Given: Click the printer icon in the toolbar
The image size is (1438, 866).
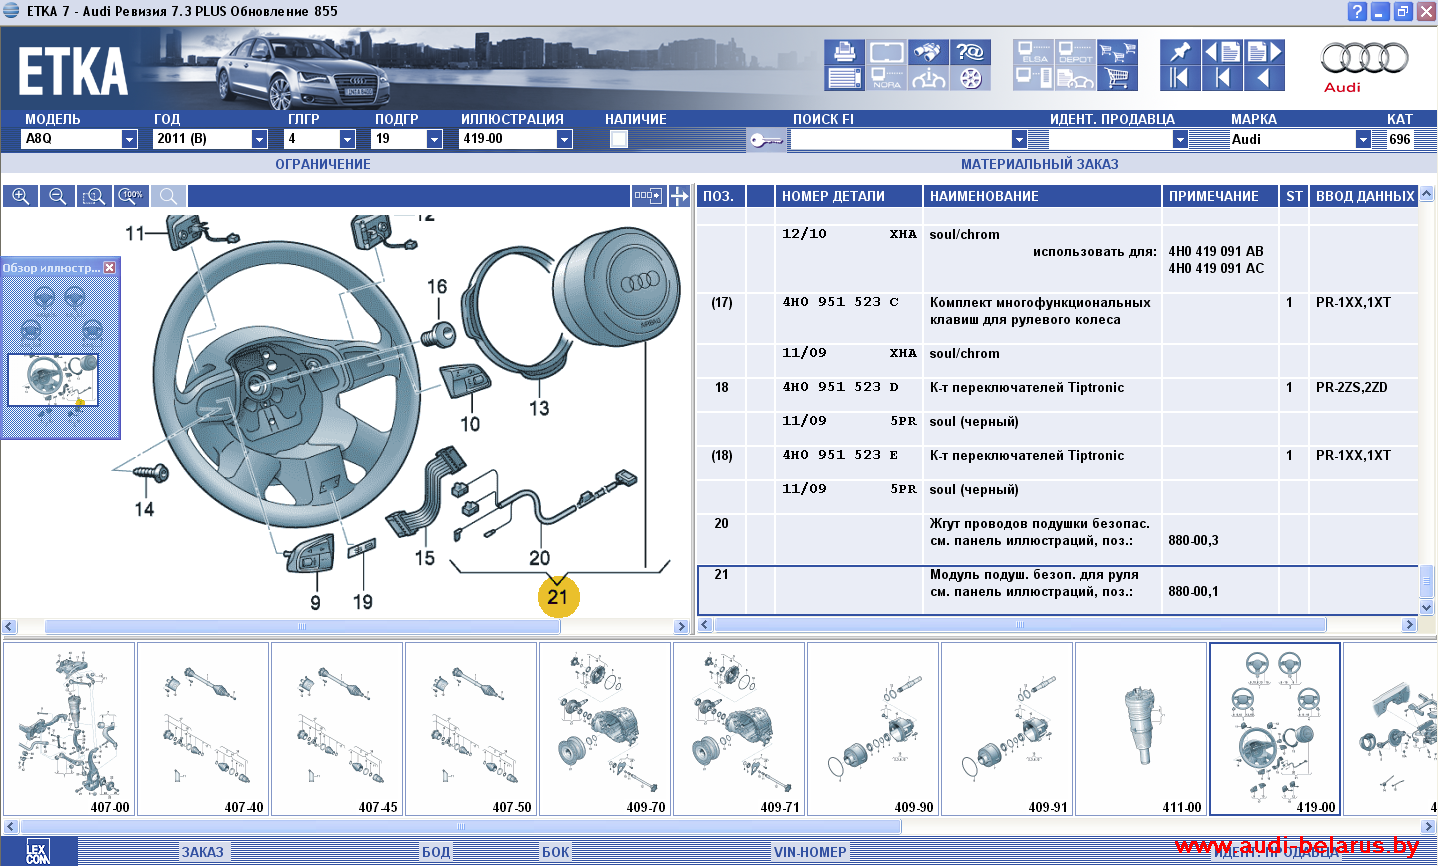Looking at the screenshot, I should 844,52.
